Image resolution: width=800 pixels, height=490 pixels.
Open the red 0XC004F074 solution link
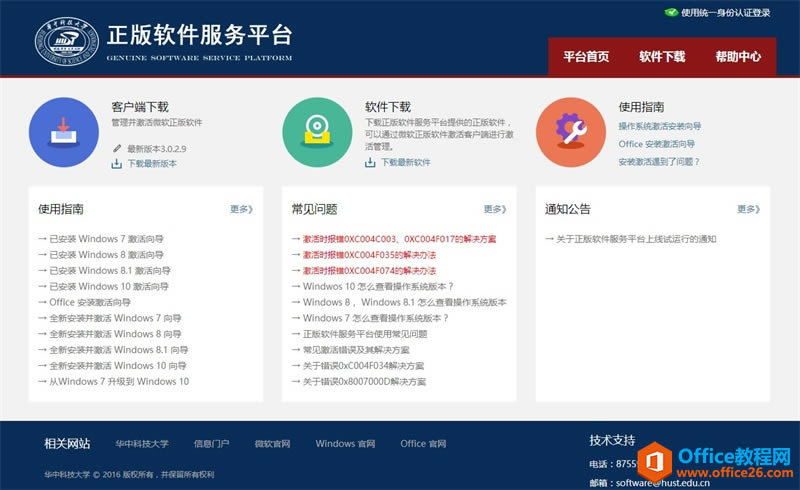coord(369,271)
